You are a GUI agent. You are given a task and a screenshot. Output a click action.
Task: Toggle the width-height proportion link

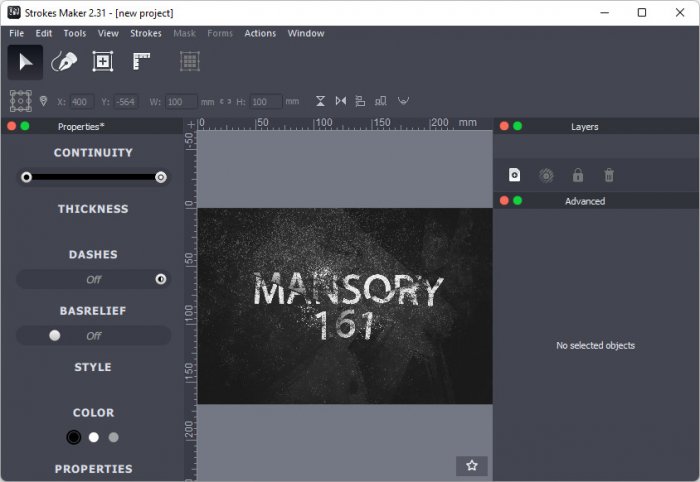[225, 101]
